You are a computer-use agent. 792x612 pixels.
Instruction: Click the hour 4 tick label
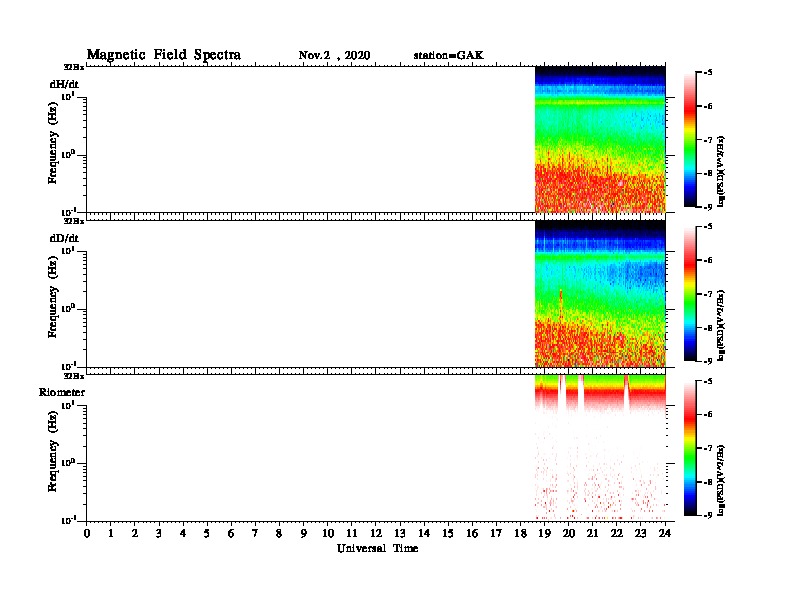point(183,534)
